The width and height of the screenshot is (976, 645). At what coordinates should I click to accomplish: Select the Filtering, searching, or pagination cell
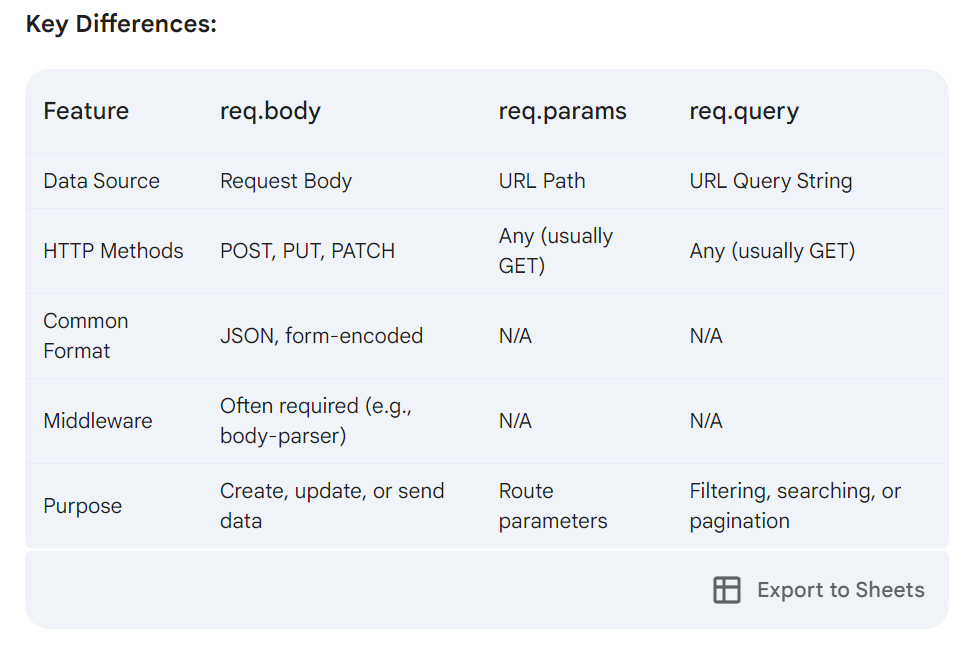[795, 506]
